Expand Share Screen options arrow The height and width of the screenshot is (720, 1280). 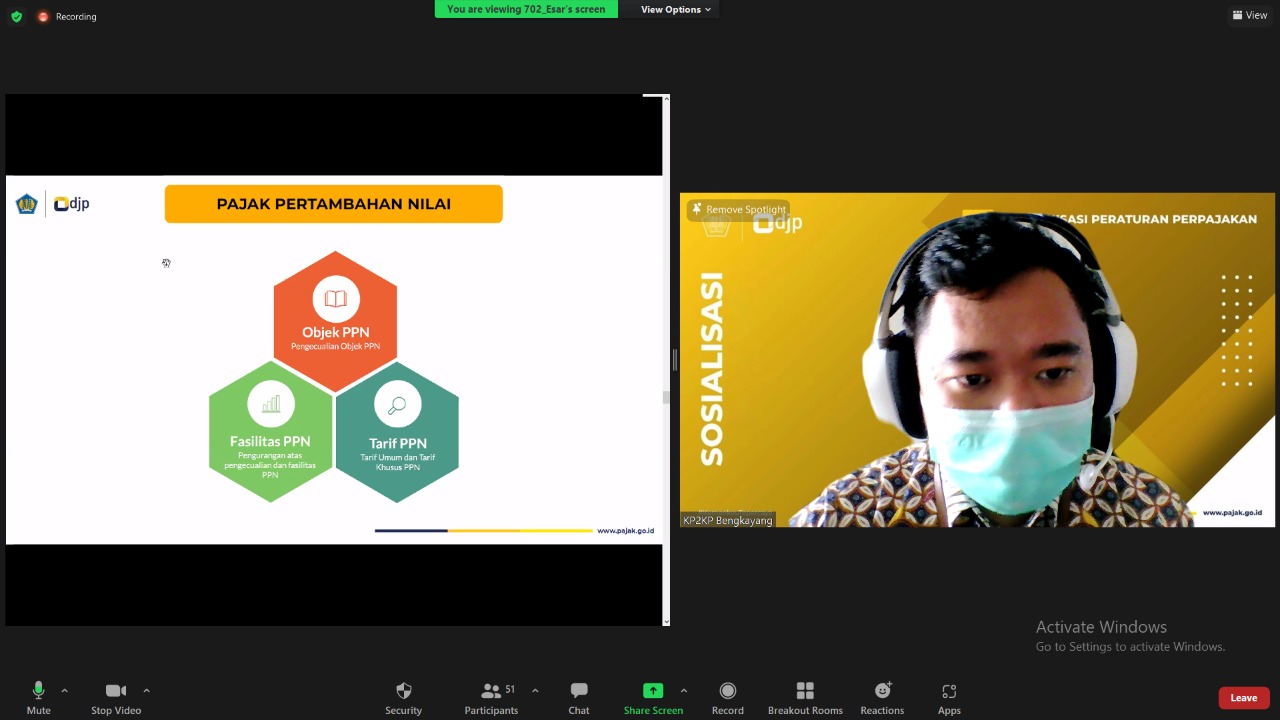point(684,690)
